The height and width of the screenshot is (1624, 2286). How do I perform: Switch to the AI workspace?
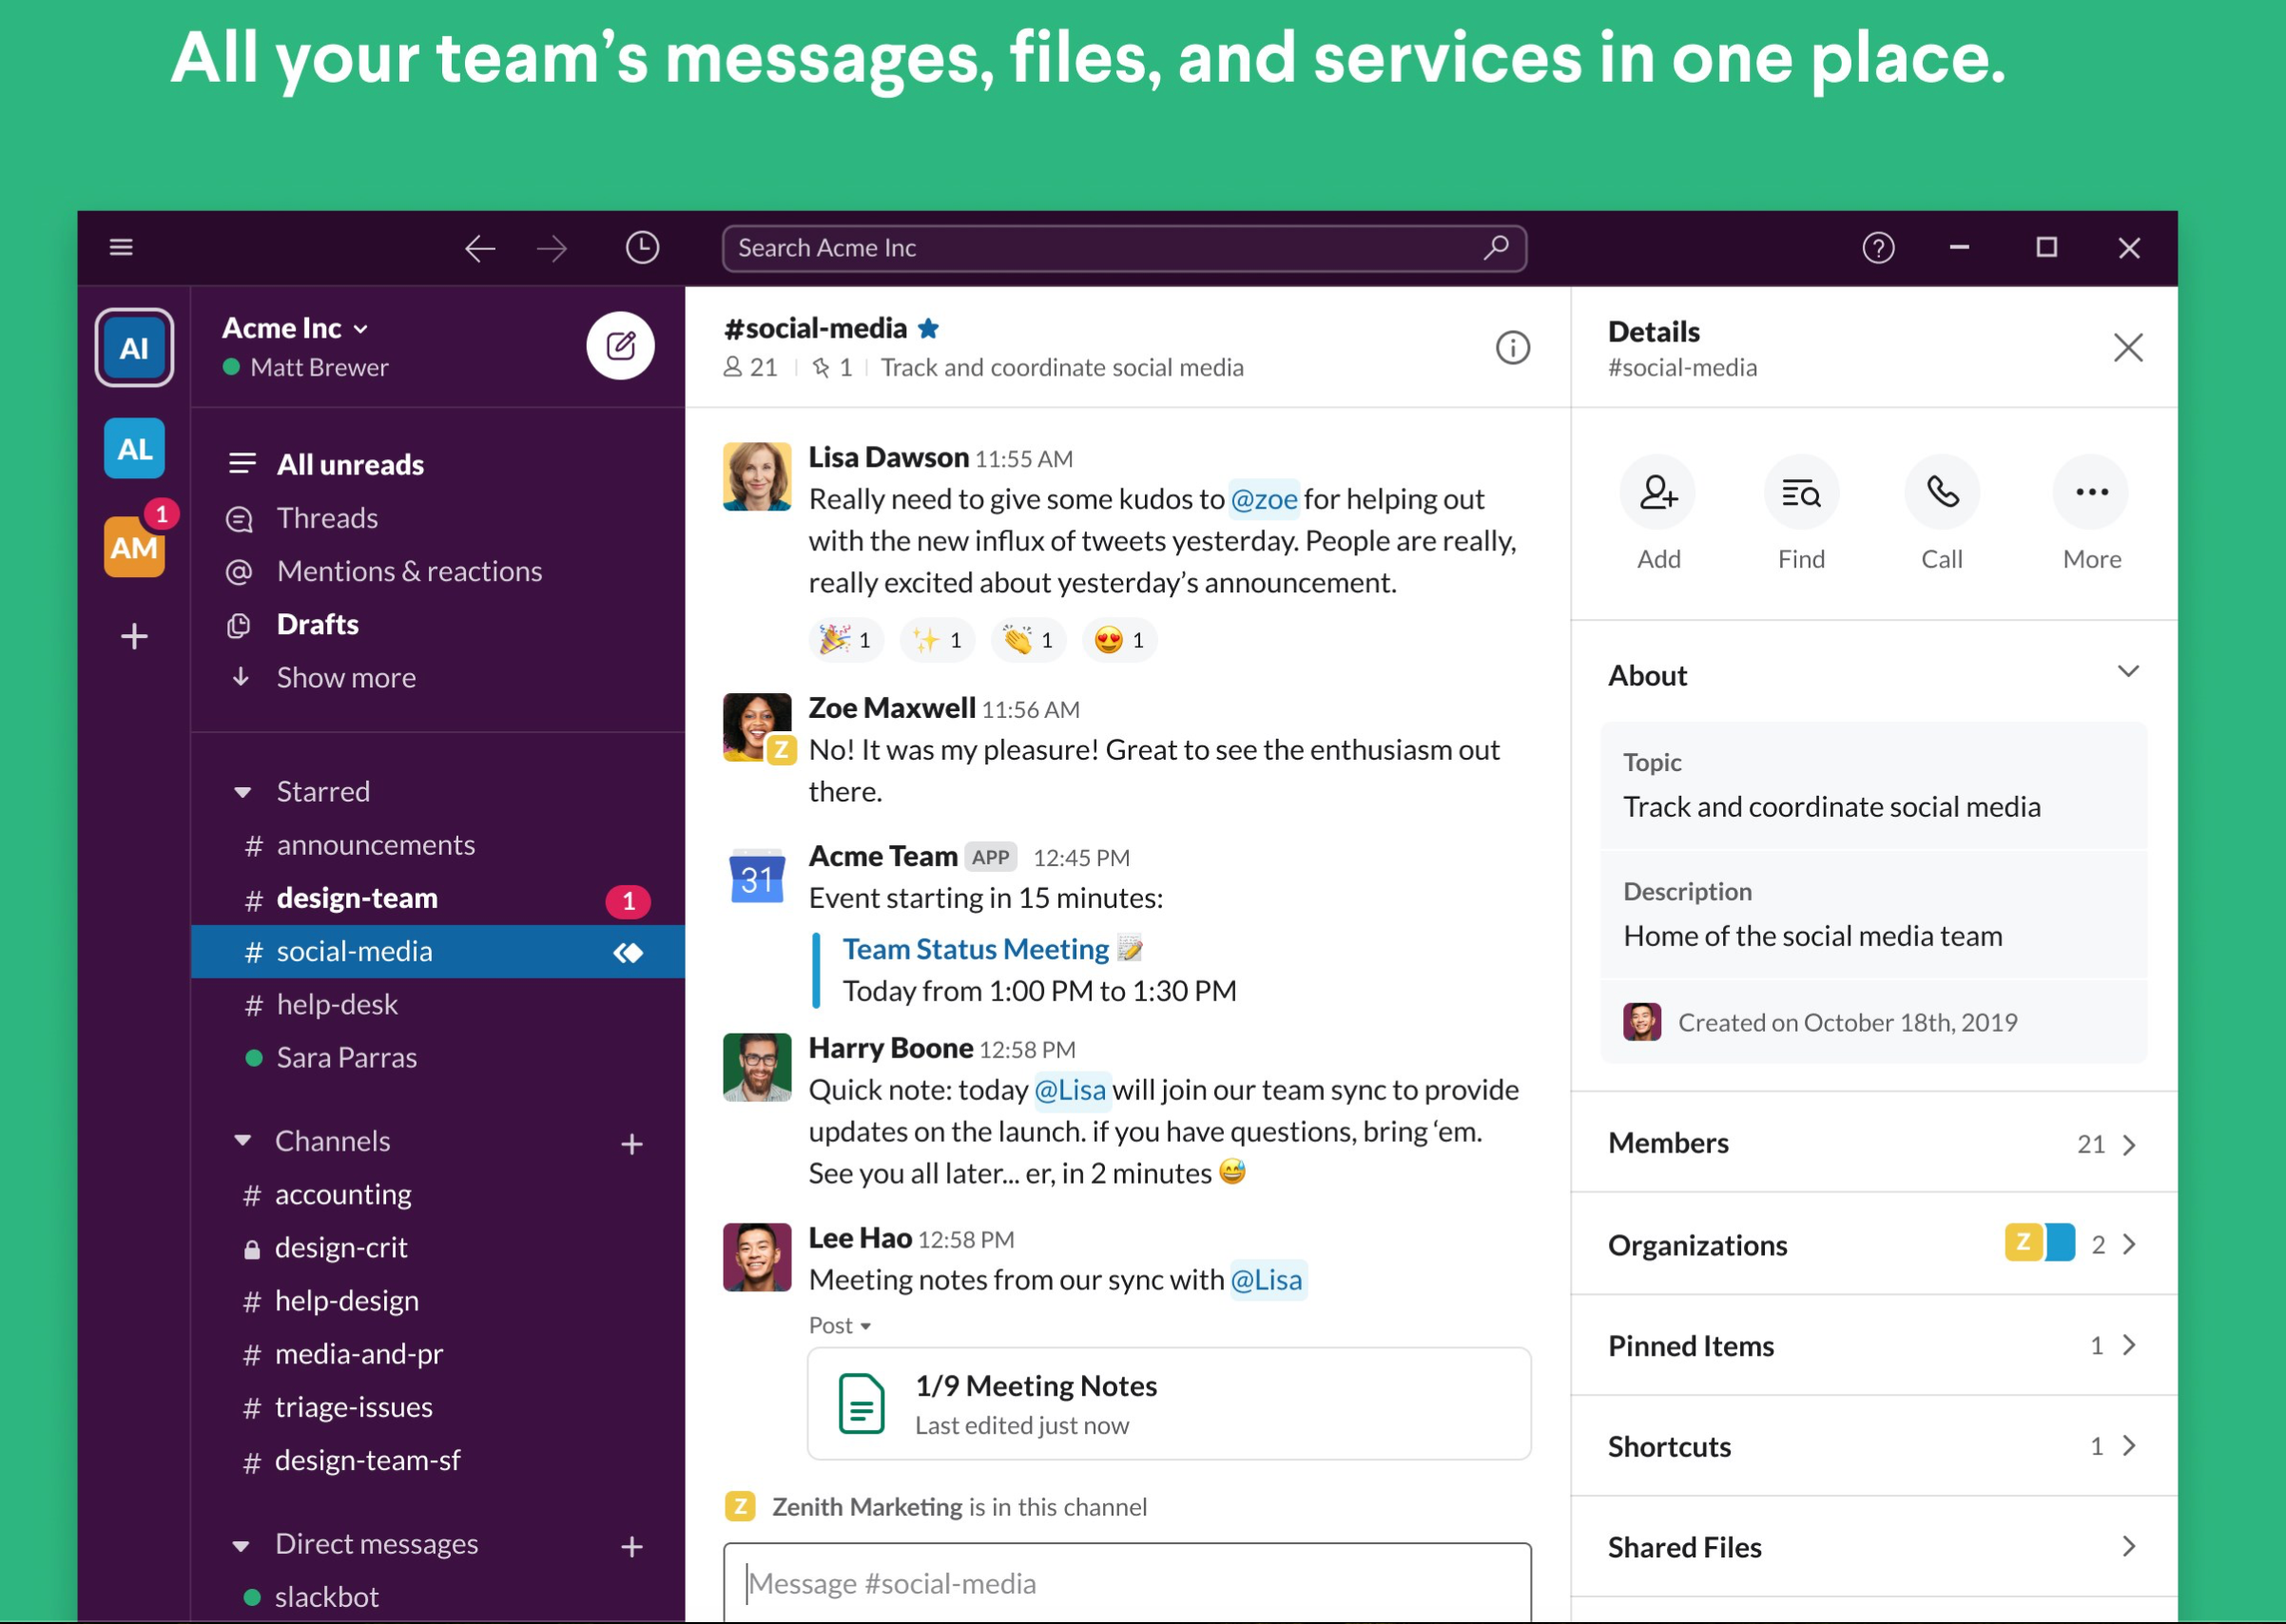pyautogui.click(x=134, y=348)
